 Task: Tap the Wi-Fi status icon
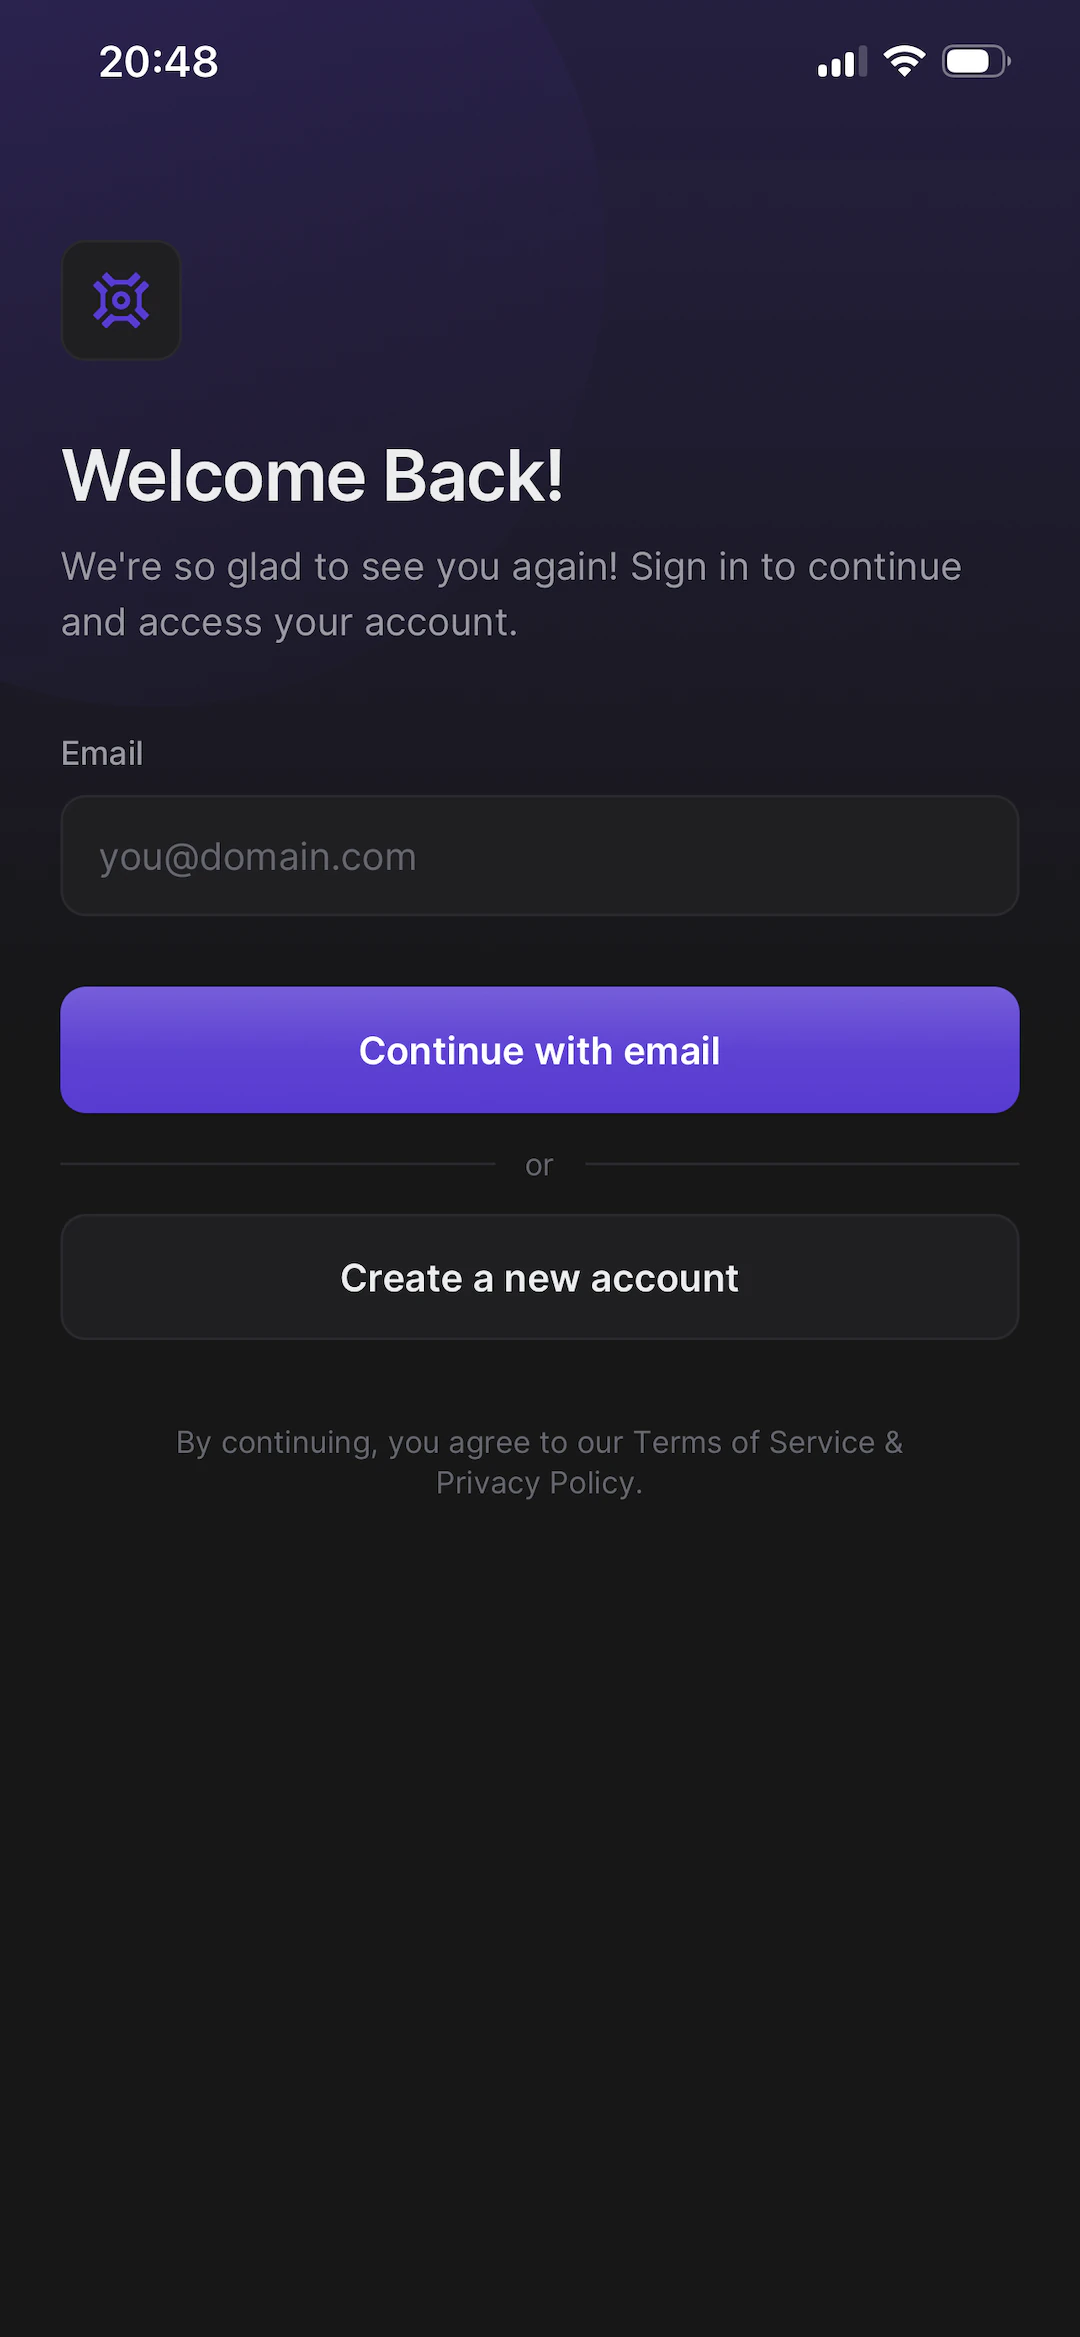[905, 62]
